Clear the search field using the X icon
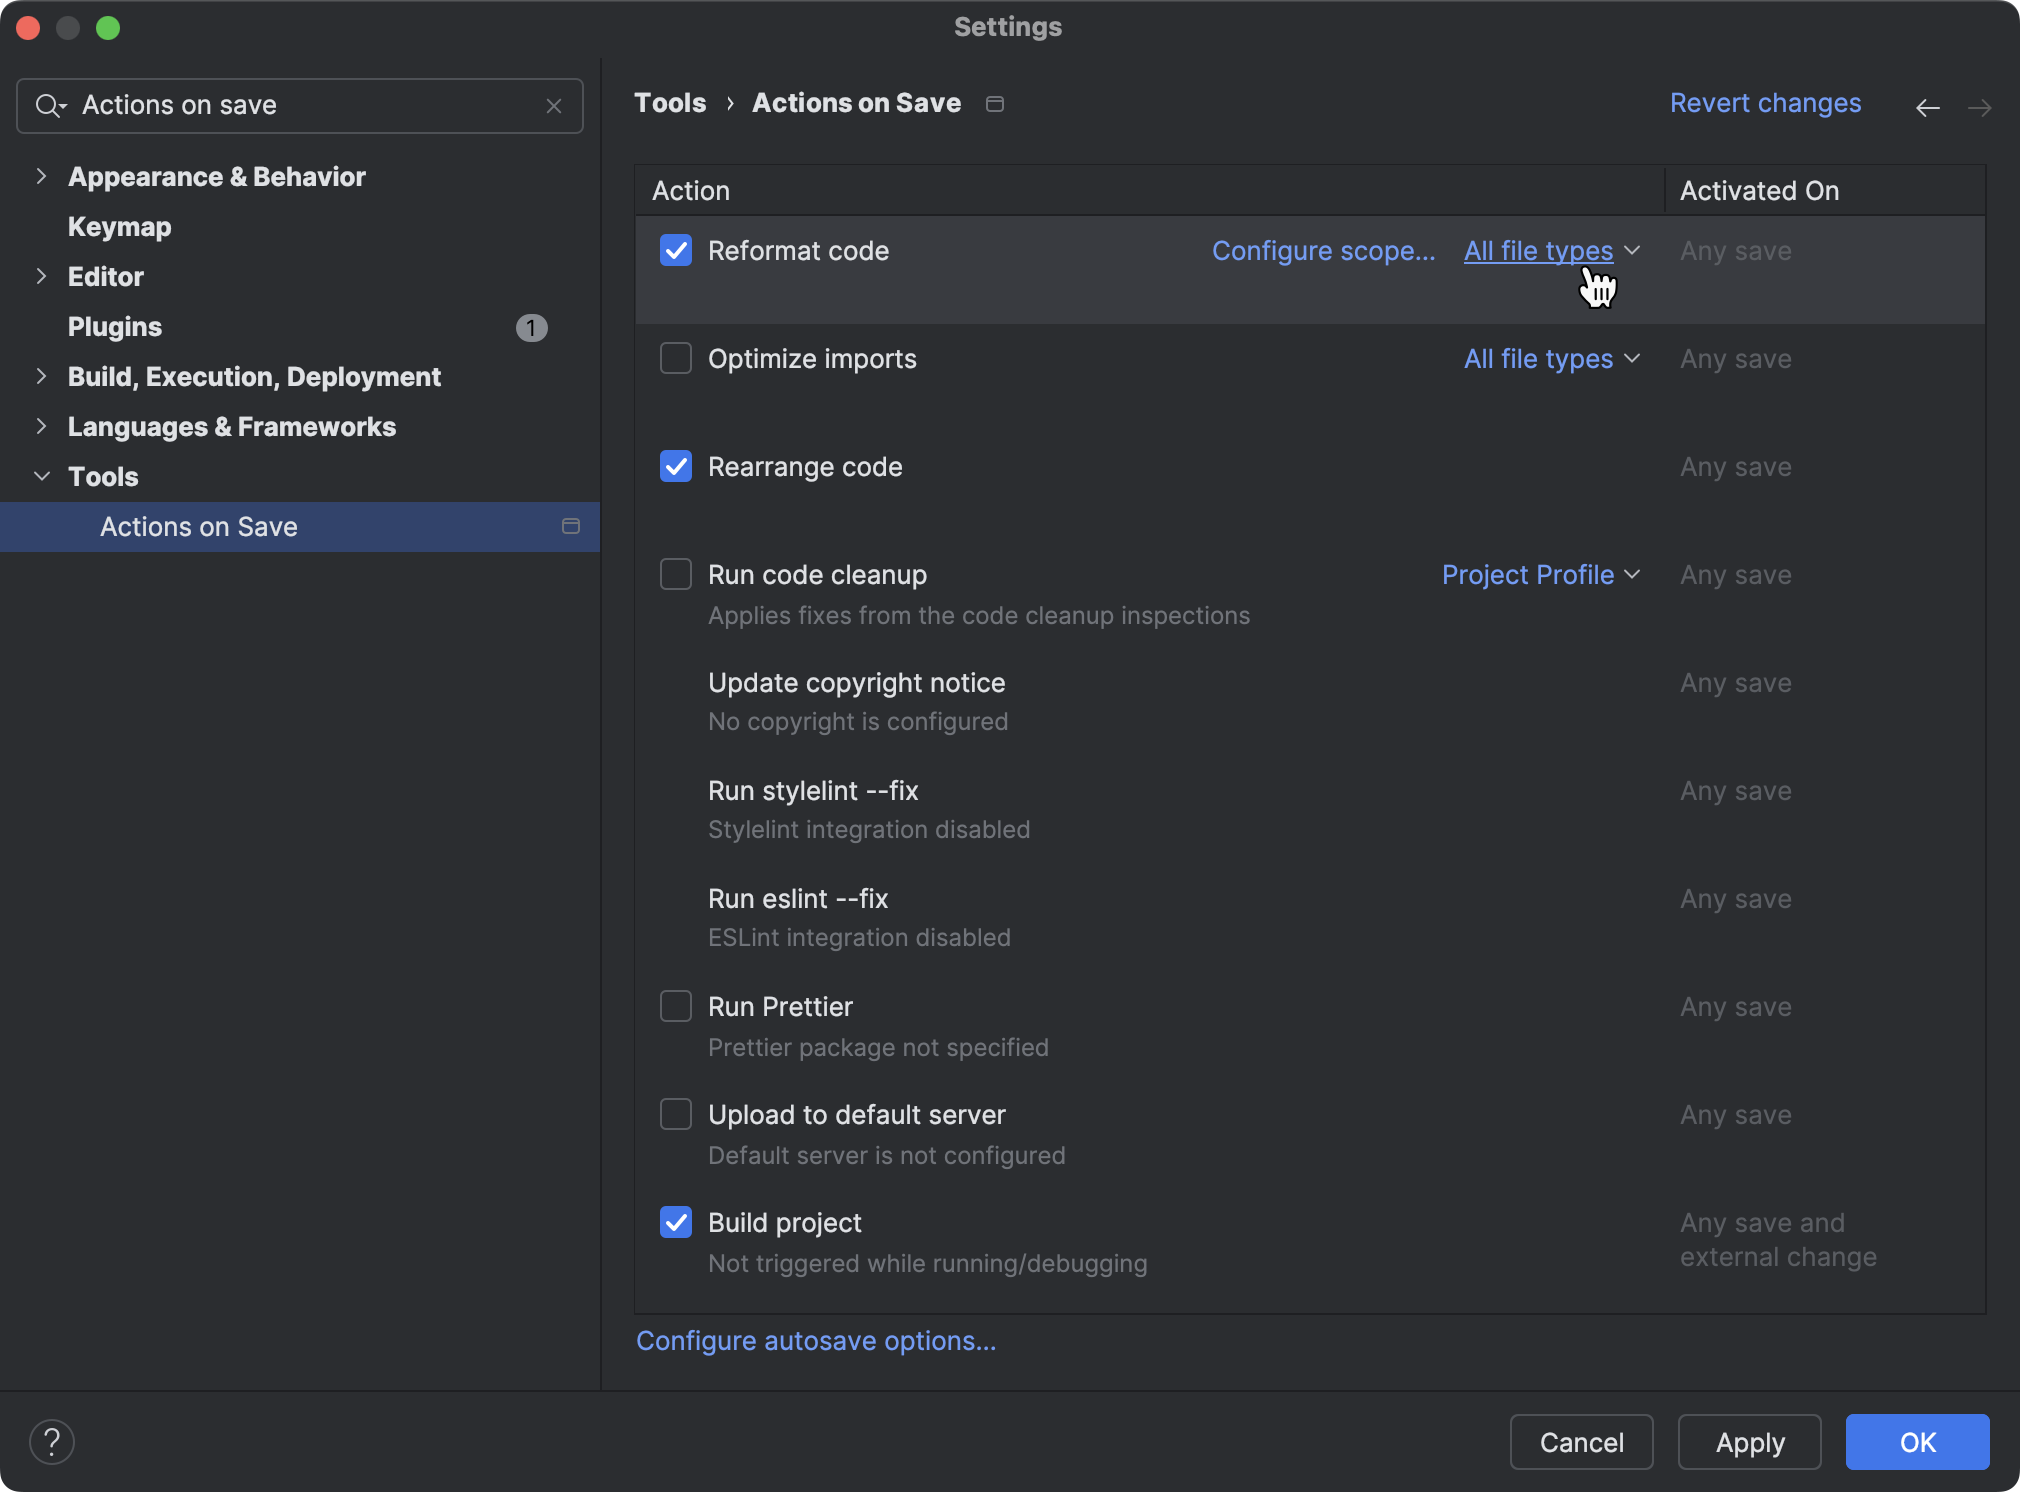The image size is (2020, 1492). [x=554, y=105]
